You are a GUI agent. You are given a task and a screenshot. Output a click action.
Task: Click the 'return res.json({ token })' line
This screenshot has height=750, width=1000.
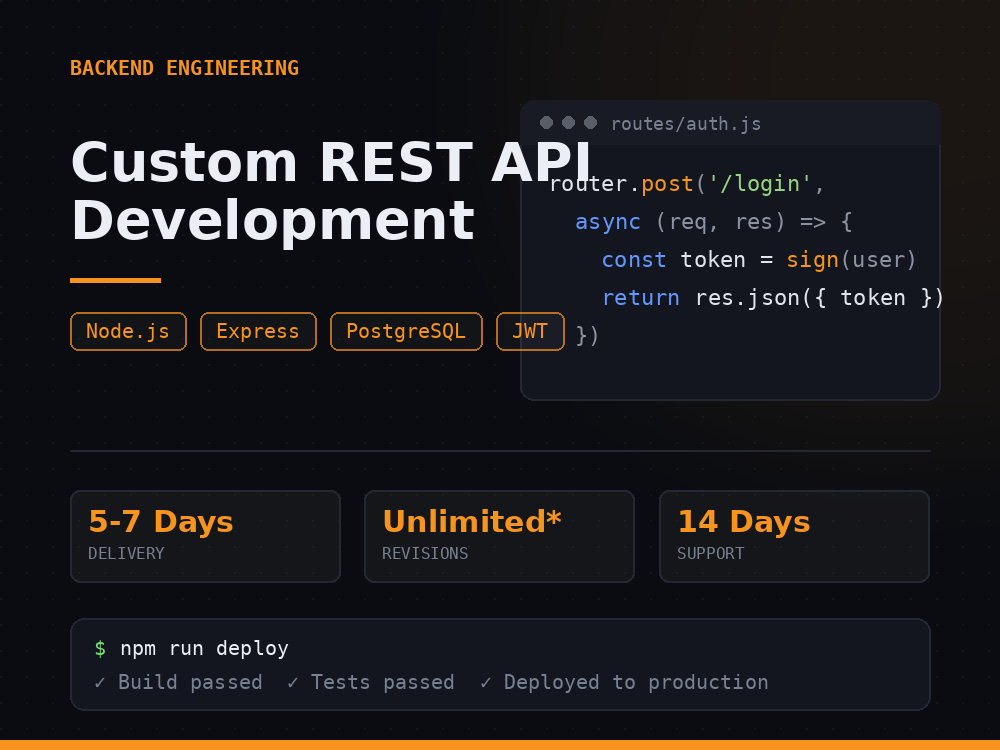click(773, 297)
